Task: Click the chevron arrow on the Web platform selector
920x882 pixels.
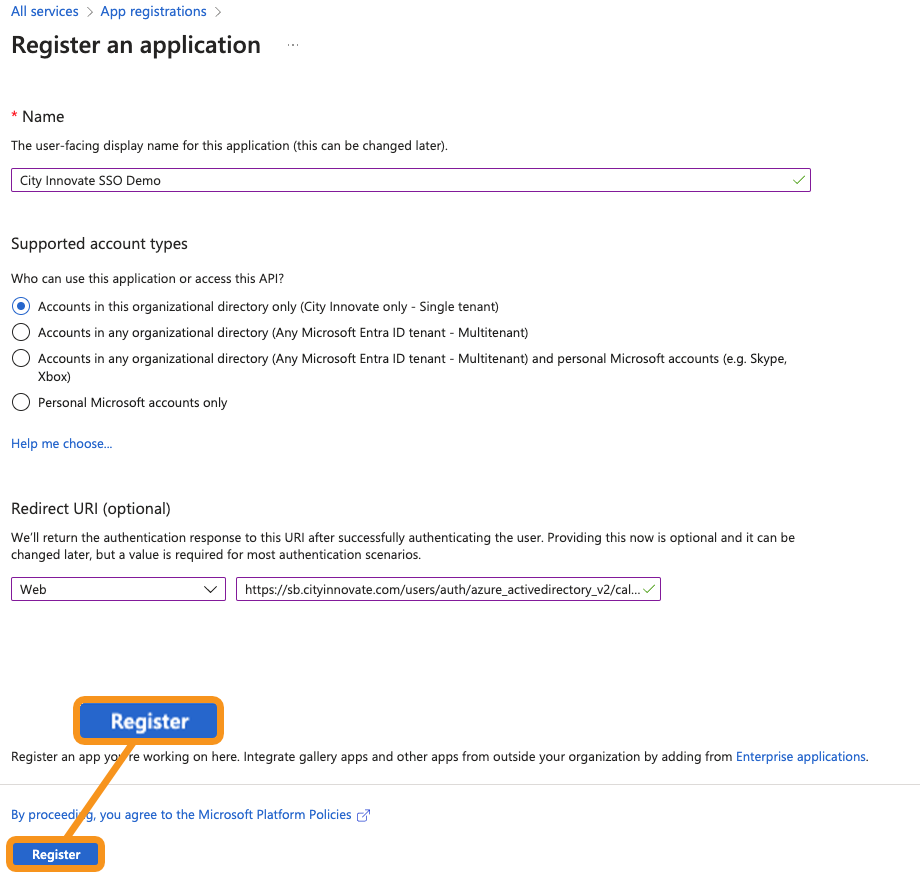Action: tap(211, 590)
